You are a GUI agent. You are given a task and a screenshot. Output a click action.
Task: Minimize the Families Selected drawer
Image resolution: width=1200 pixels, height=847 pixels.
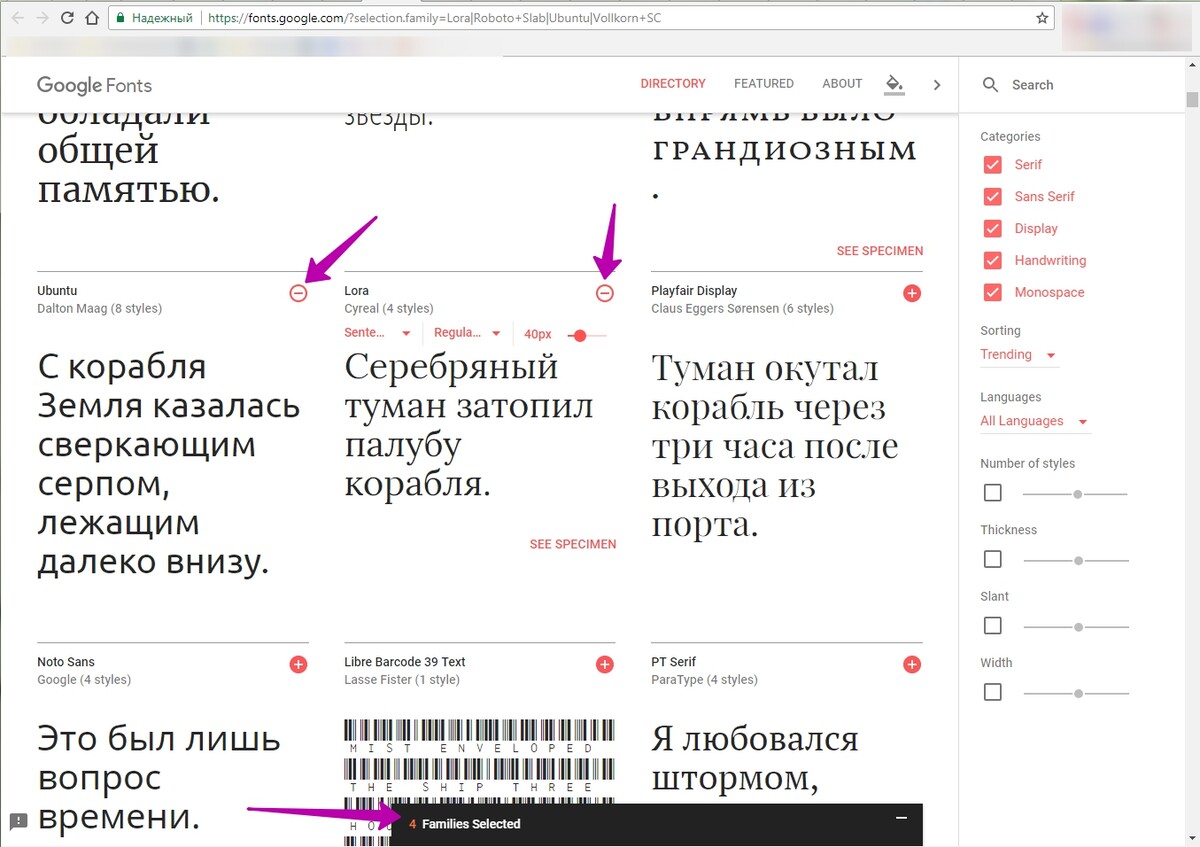pos(901,819)
